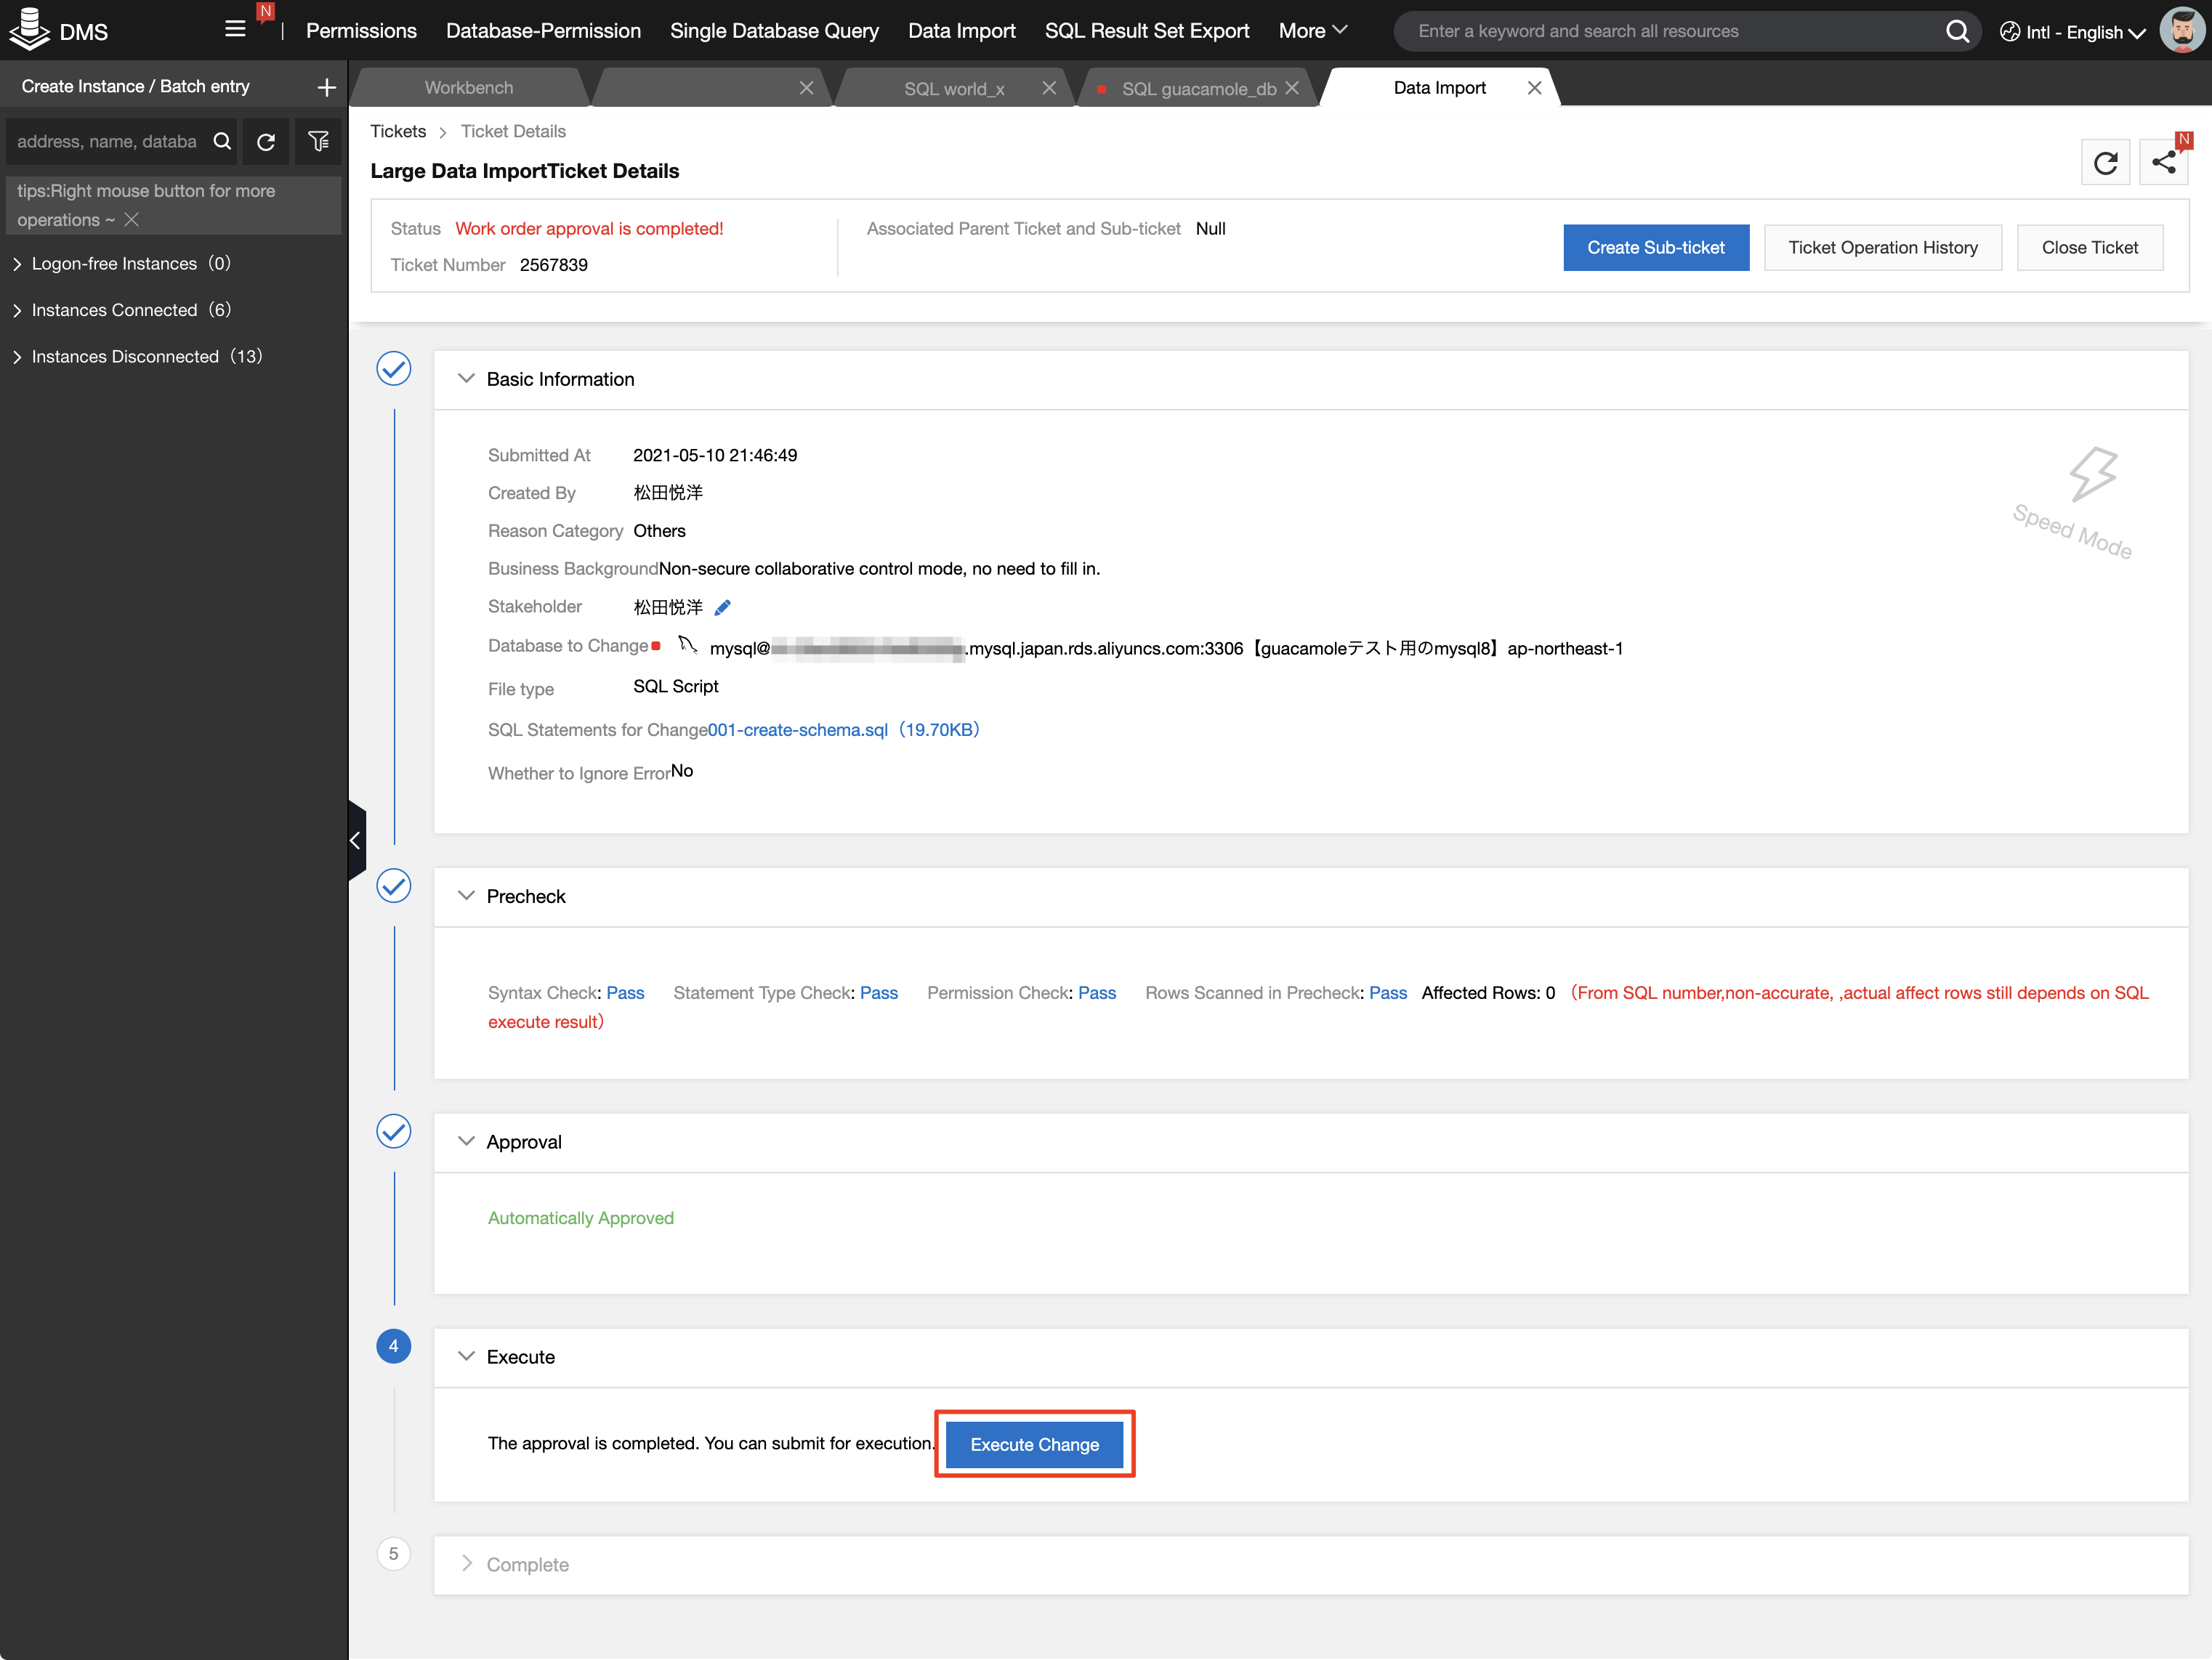Viewport: 2212px width, 1660px height.
Task: Edit the Stakeholder with pencil icon
Action: [722, 607]
